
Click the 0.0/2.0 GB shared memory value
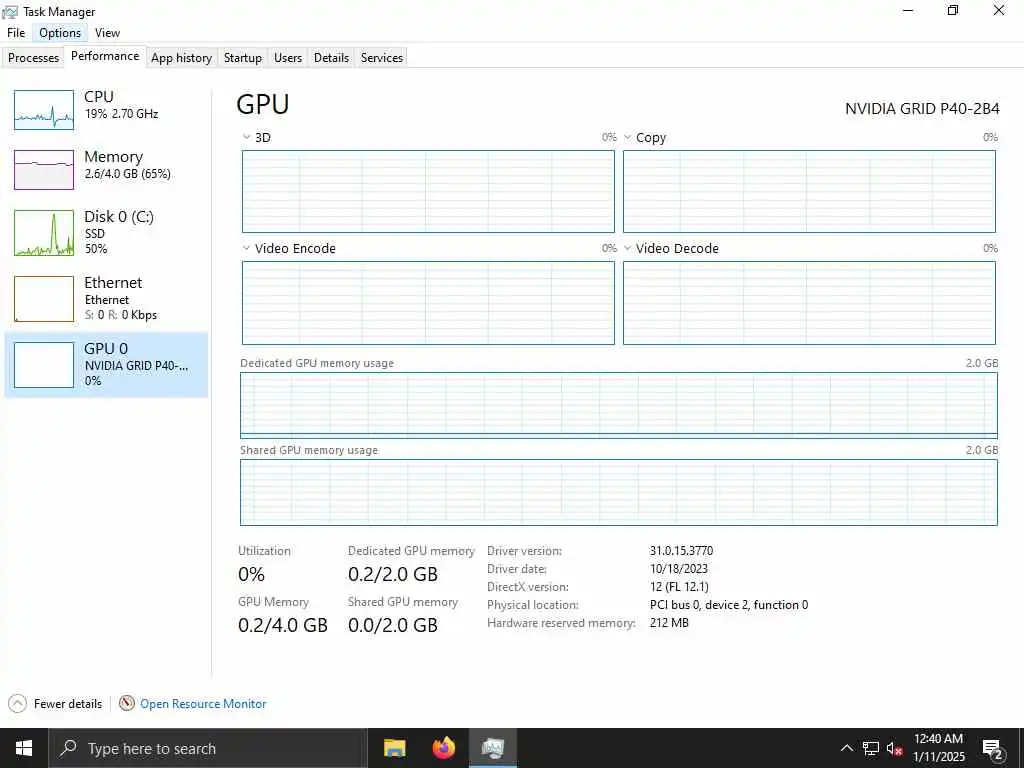(x=392, y=625)
